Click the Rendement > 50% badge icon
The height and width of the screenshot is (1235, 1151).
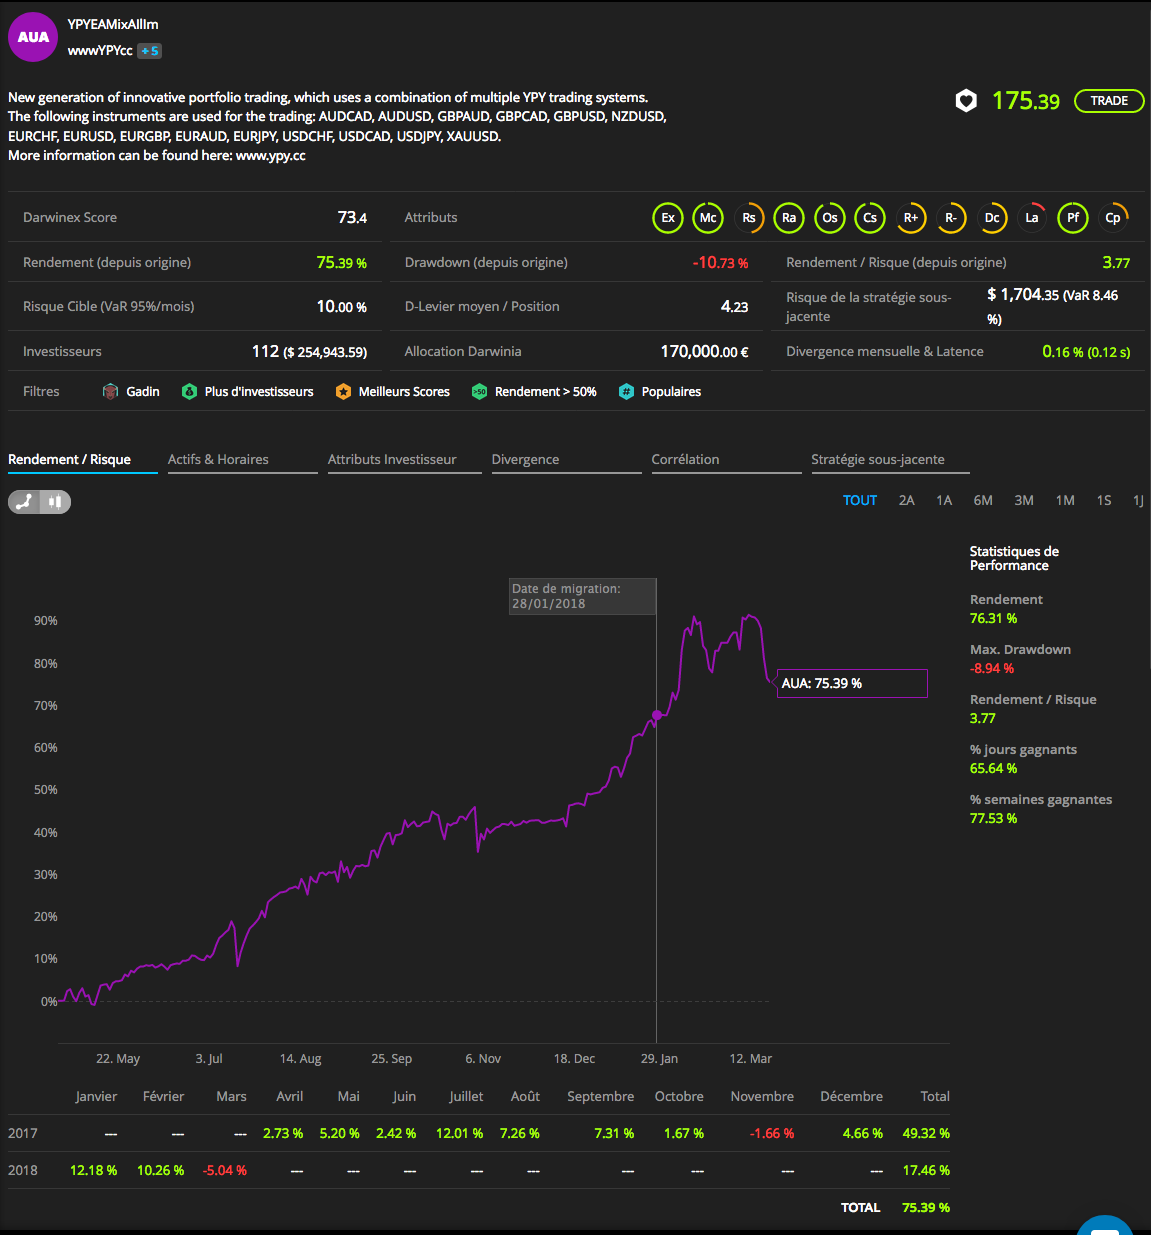pyautogui.click(x=479, y=391)
